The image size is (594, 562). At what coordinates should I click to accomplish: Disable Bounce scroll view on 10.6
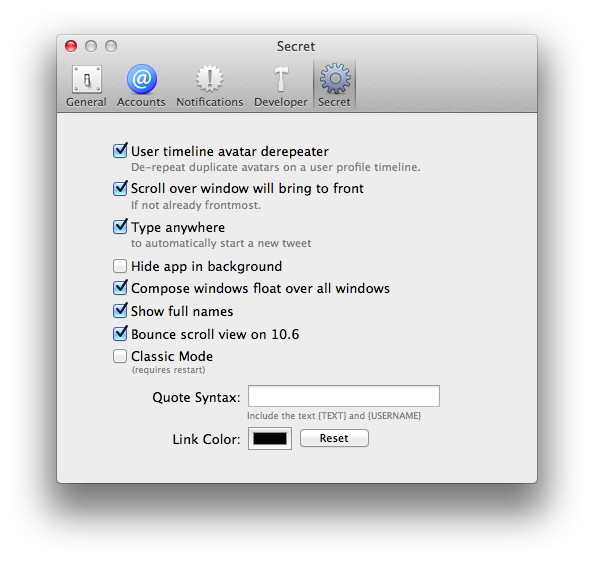pos(120,333)
